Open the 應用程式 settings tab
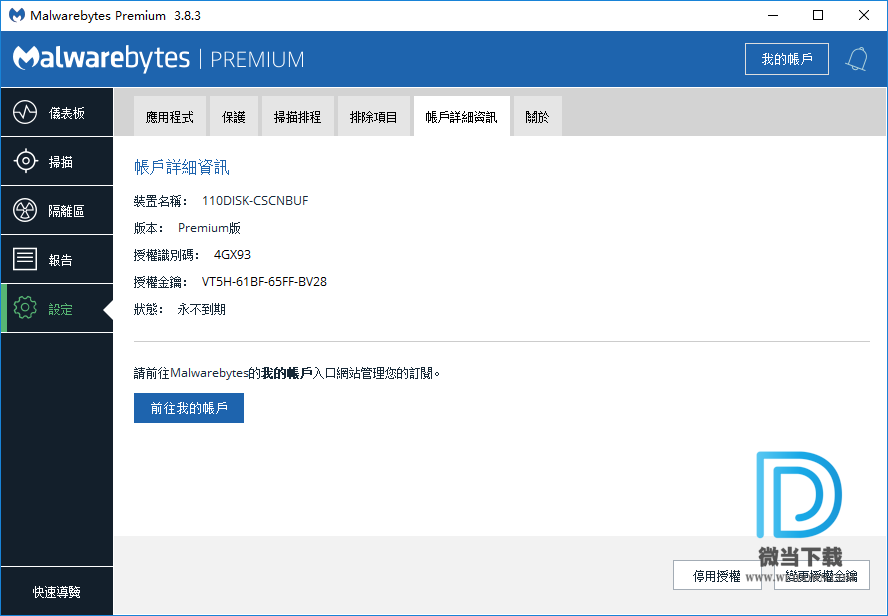The image size is (888, 616). tap(170, 117)
